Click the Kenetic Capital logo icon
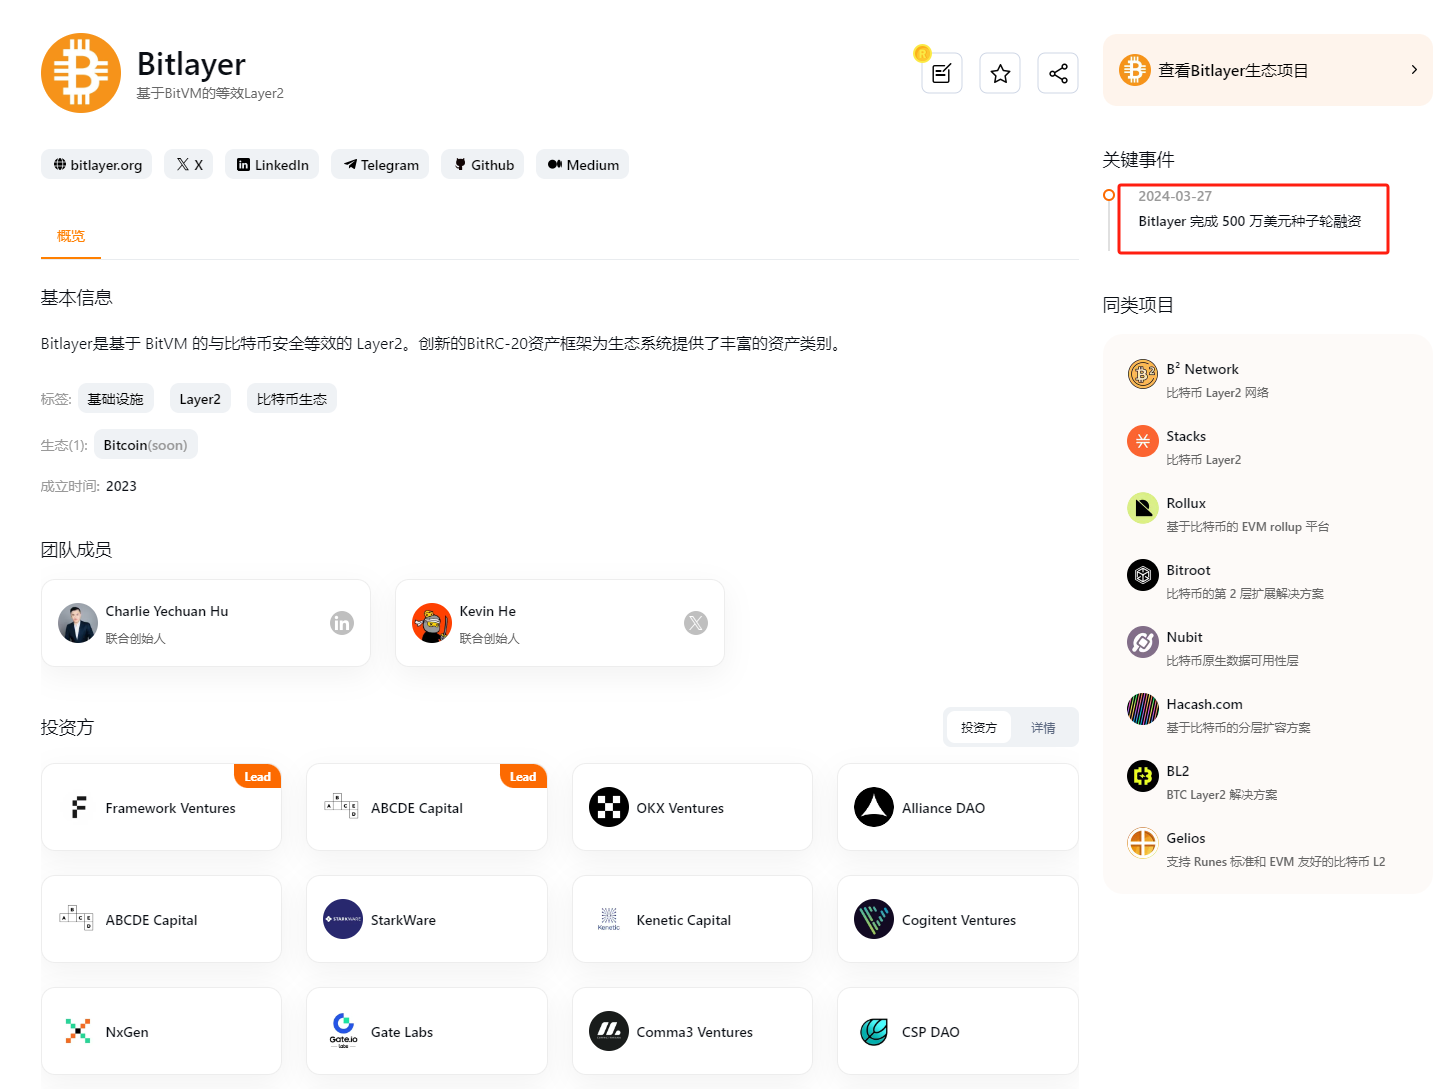The width and height of the screenshot is (1434, 1089). coord(609,919)
